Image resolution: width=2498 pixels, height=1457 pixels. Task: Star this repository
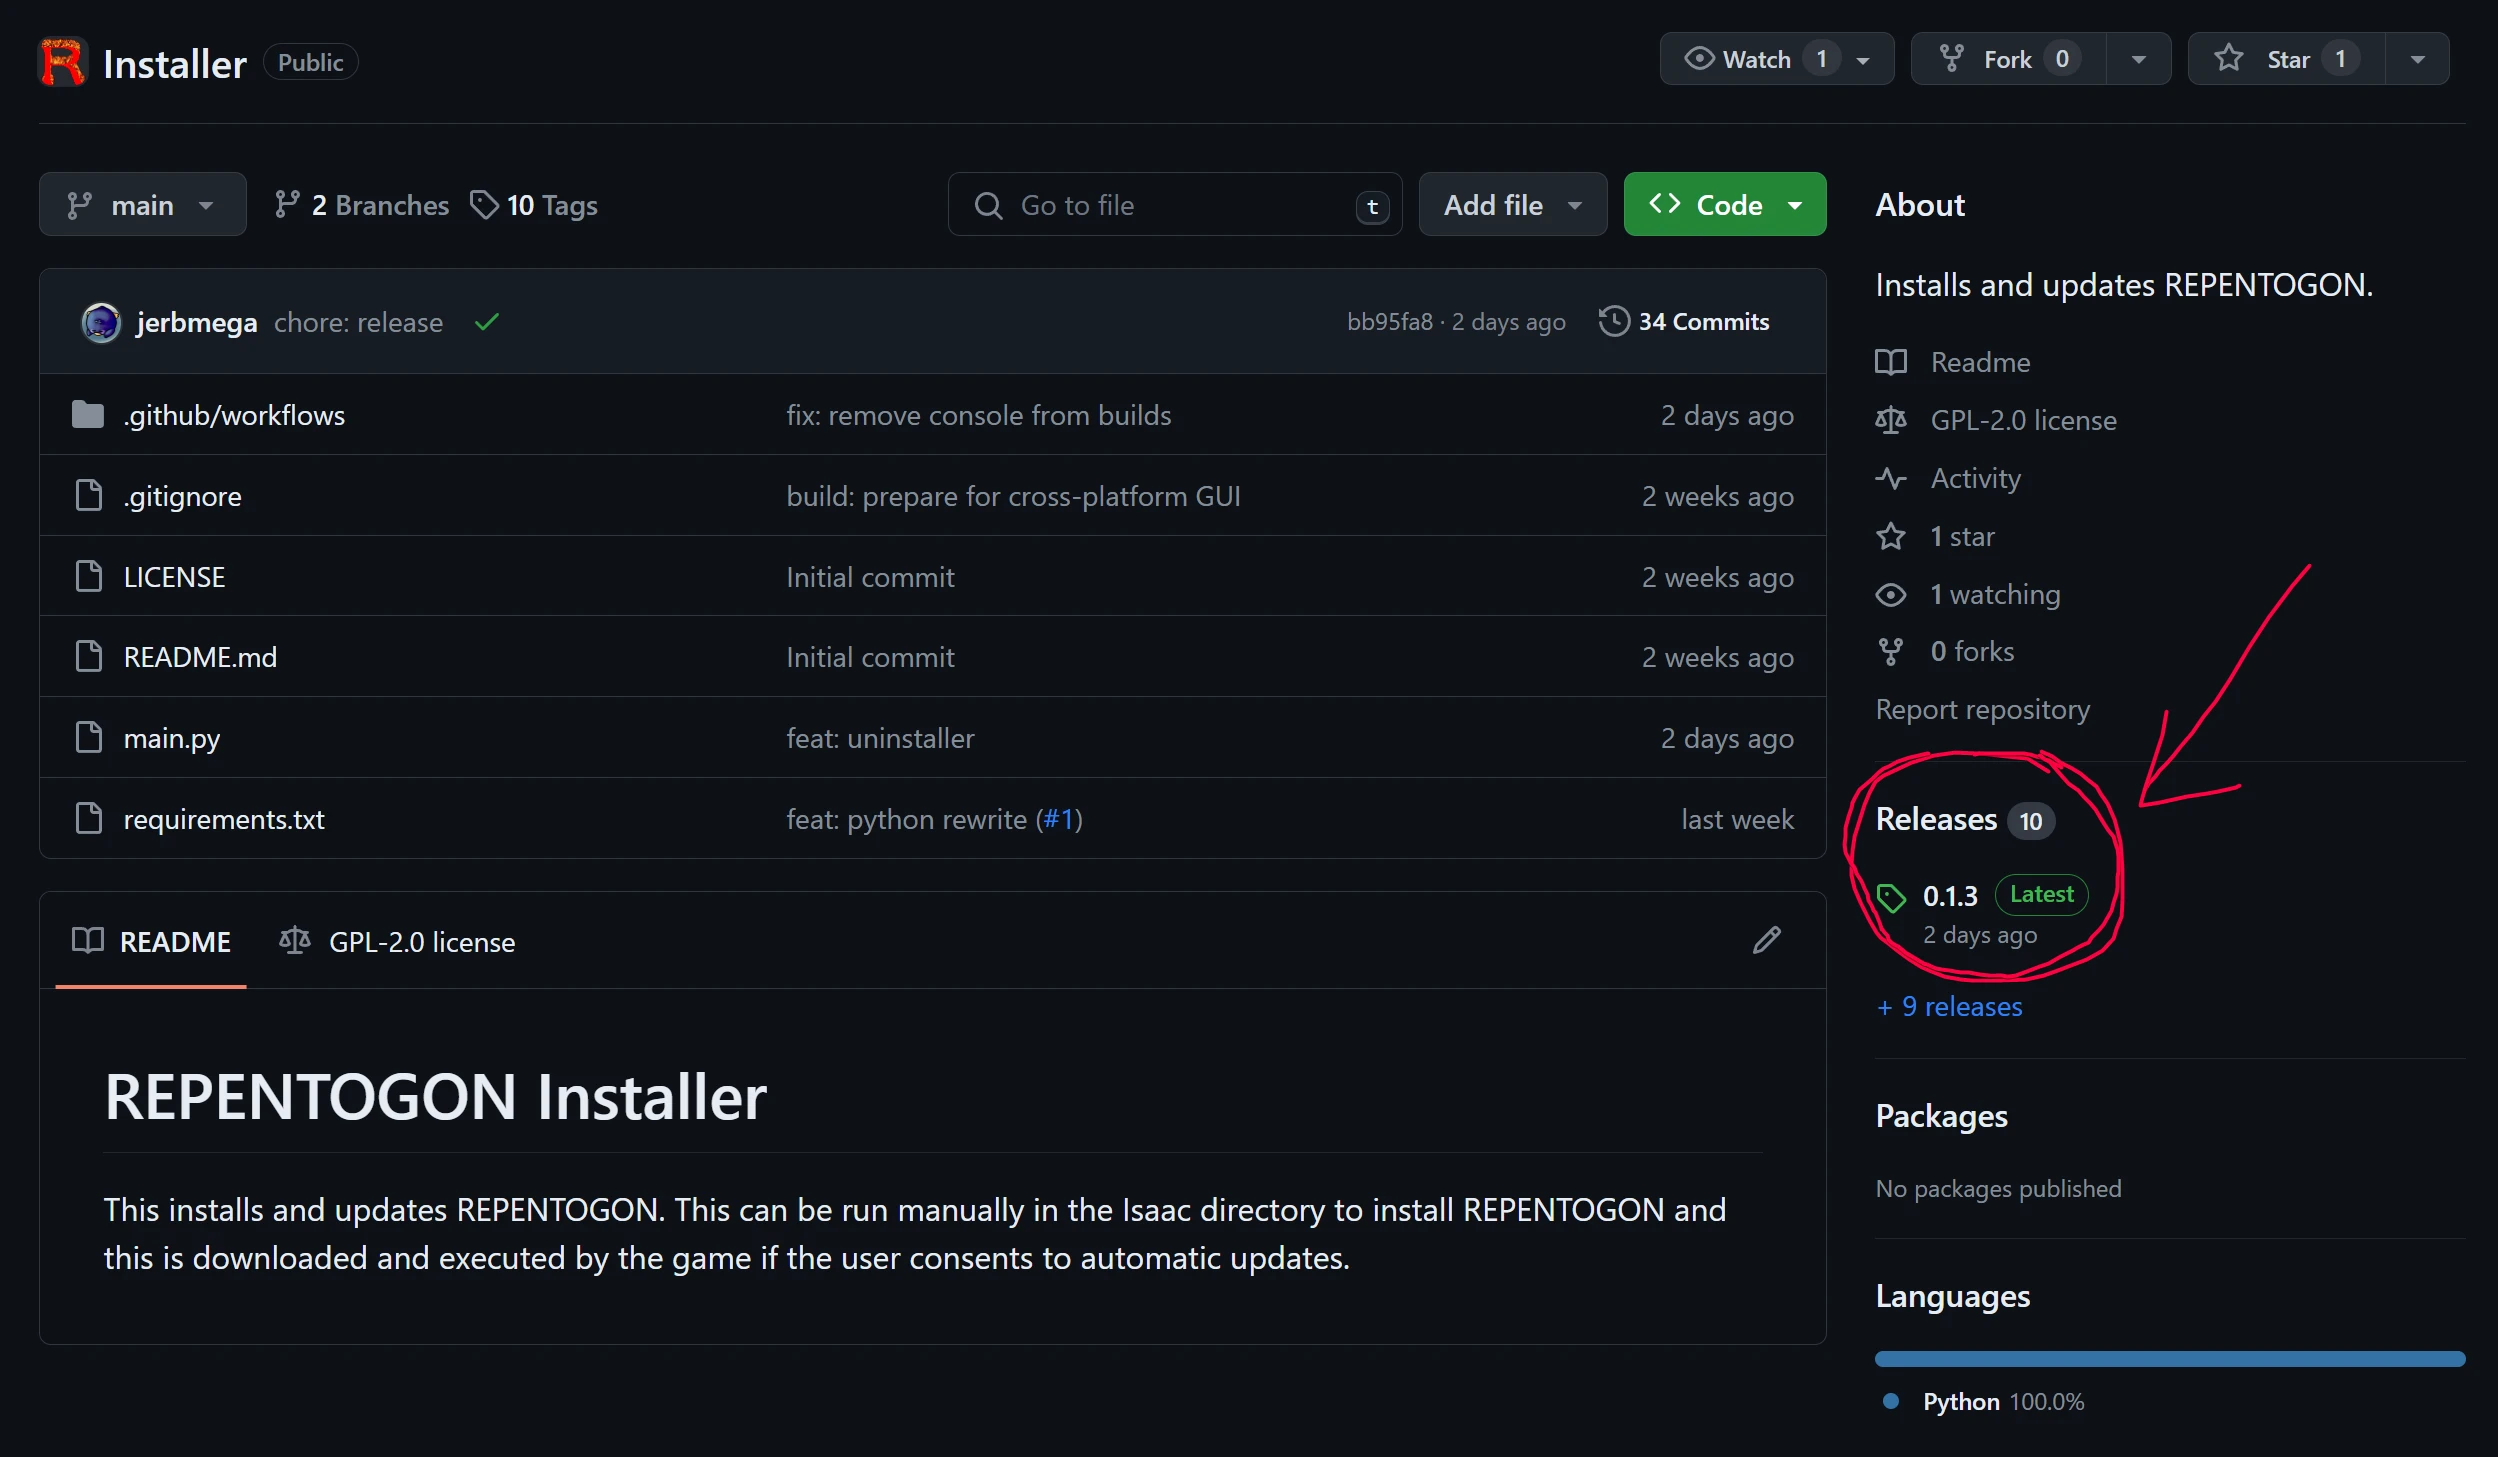pyautogui.click(x=2286, y=59)
